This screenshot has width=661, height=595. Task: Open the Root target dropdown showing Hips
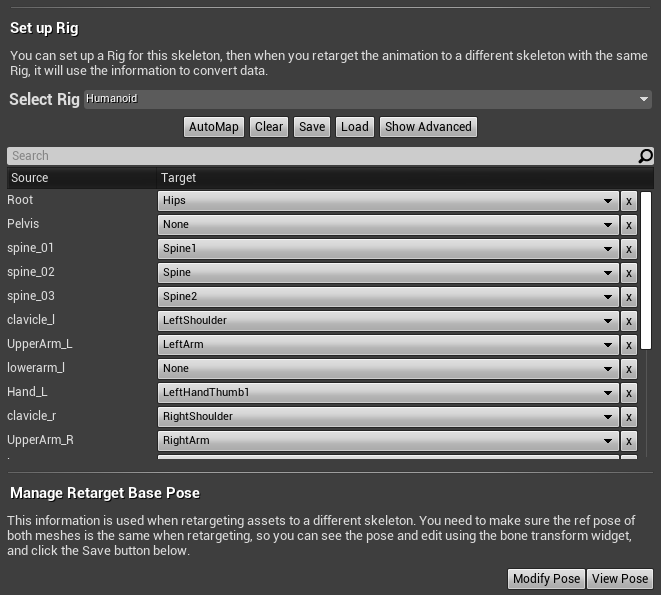388,201
